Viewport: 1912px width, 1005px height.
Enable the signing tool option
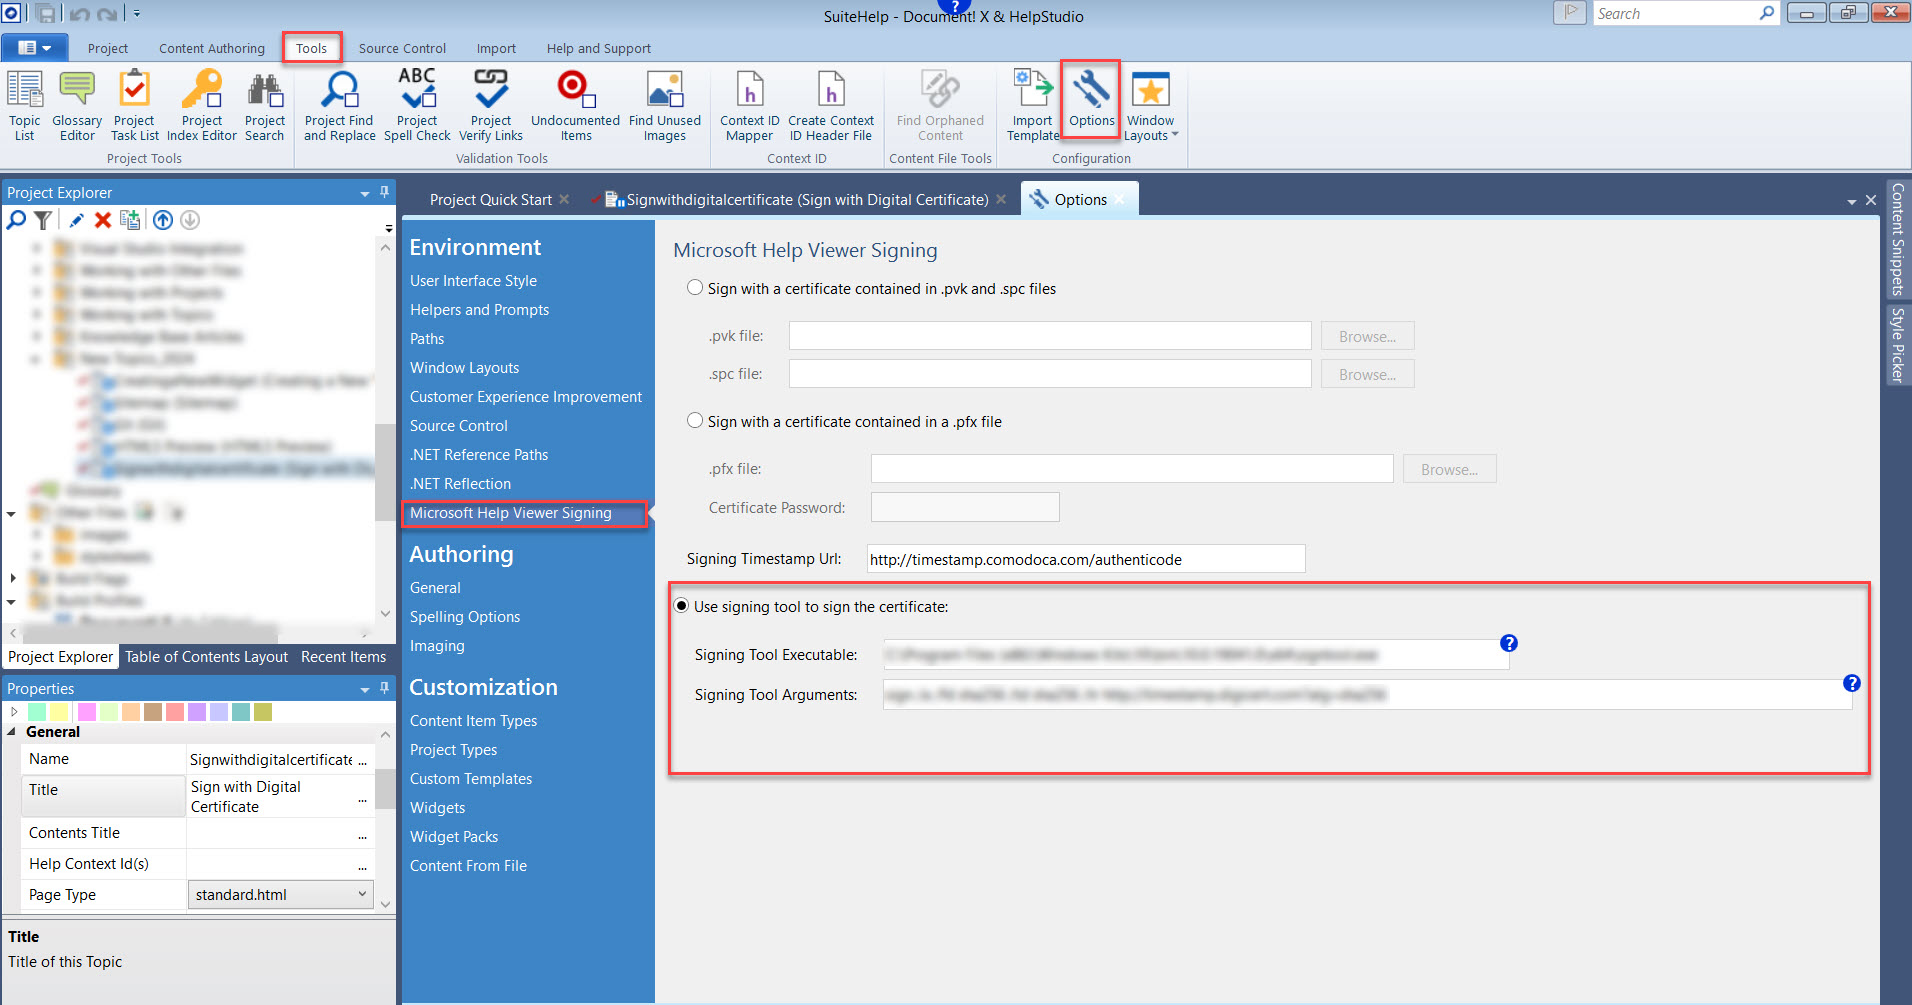[681, 604]
